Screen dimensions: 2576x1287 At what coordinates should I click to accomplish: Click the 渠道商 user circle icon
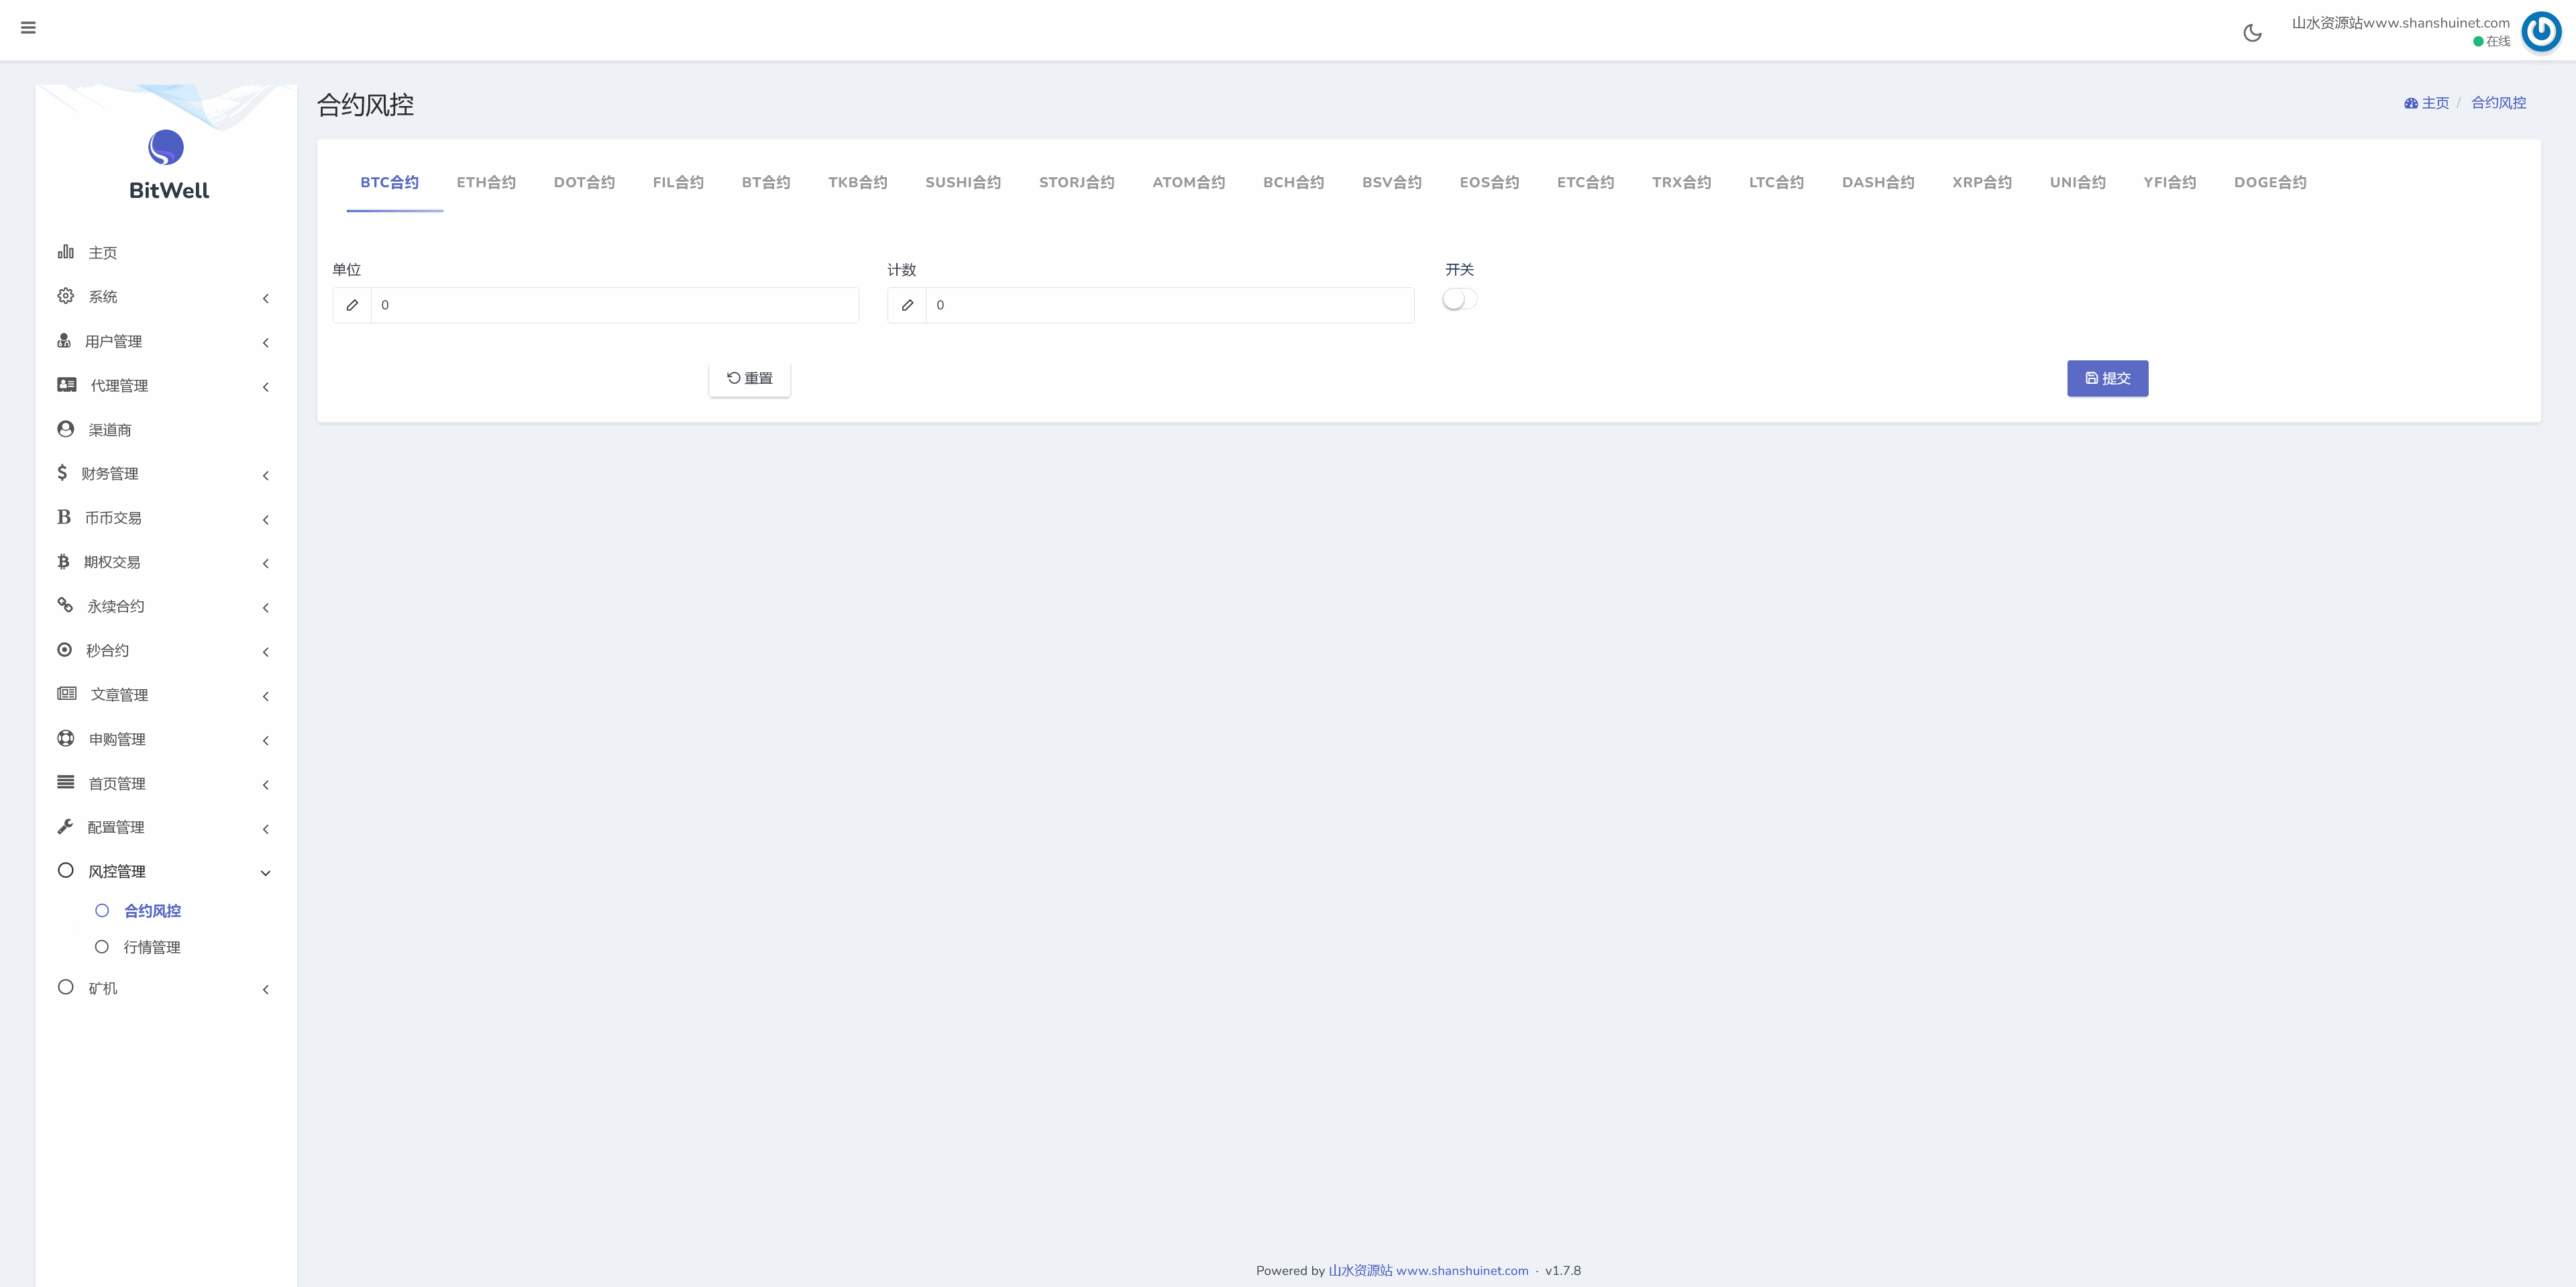(66, 429)
